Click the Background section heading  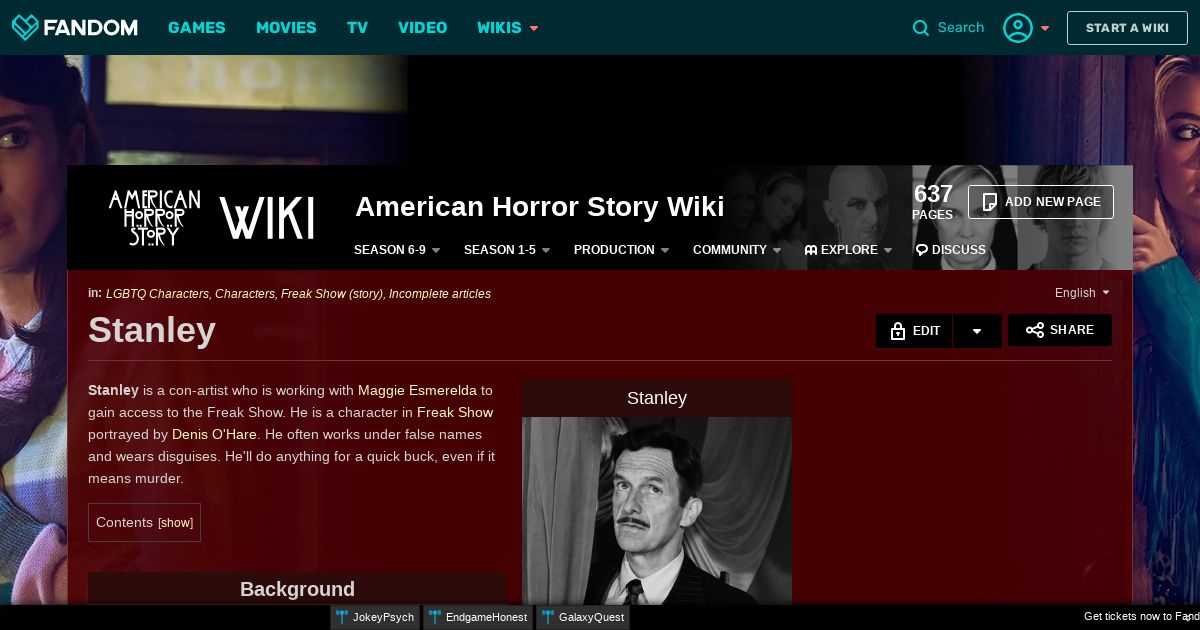(x=297, y=589)
